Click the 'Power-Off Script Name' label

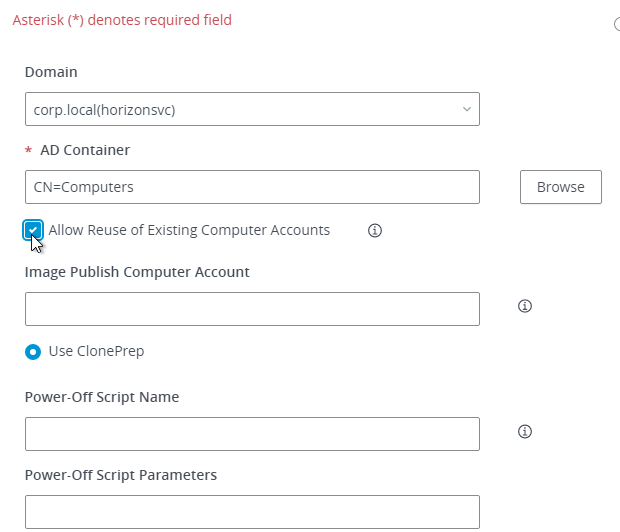(102, 397)
